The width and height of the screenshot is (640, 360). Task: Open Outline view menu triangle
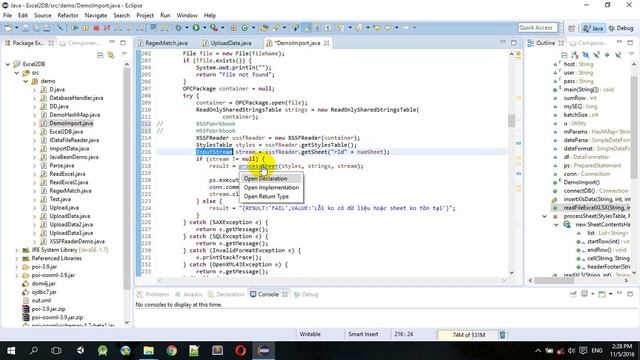coord(631,54)
